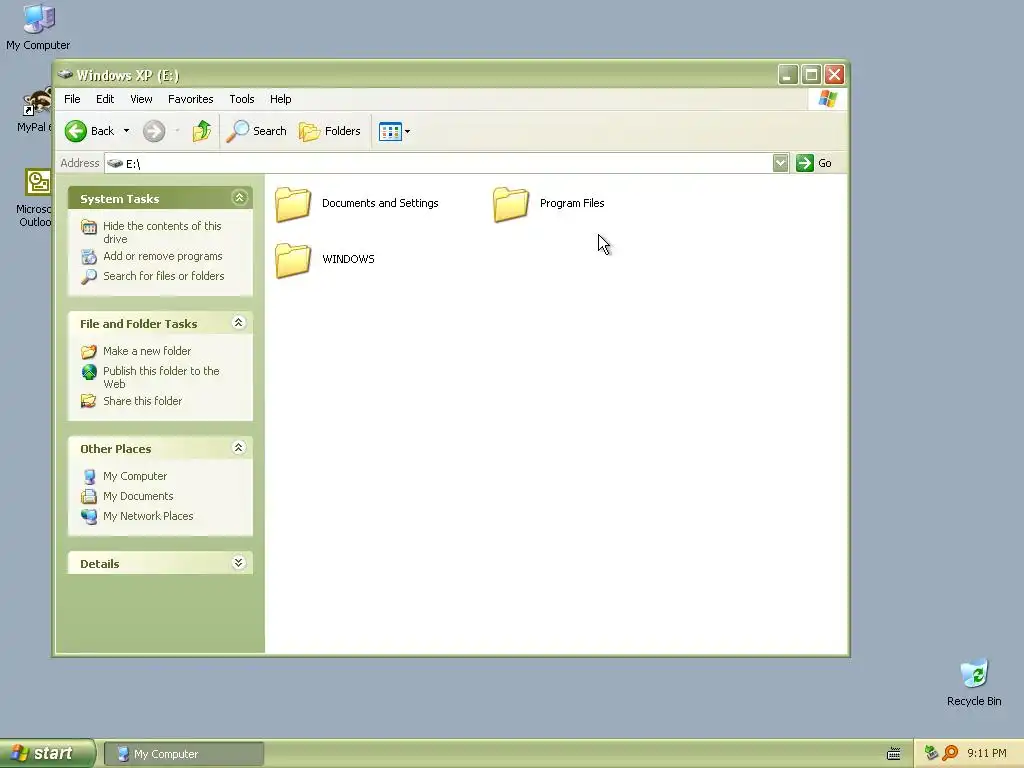The height and width of the screenshot is (768, 1024).
Task: Click the 9:11 PM clock
Action: (x=987, y=754)
